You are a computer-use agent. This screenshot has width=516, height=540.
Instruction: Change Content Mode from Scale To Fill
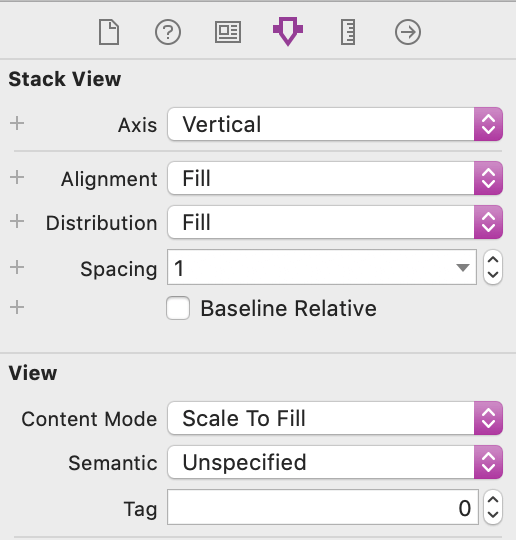pyautogui.click(x=335, y=418)
